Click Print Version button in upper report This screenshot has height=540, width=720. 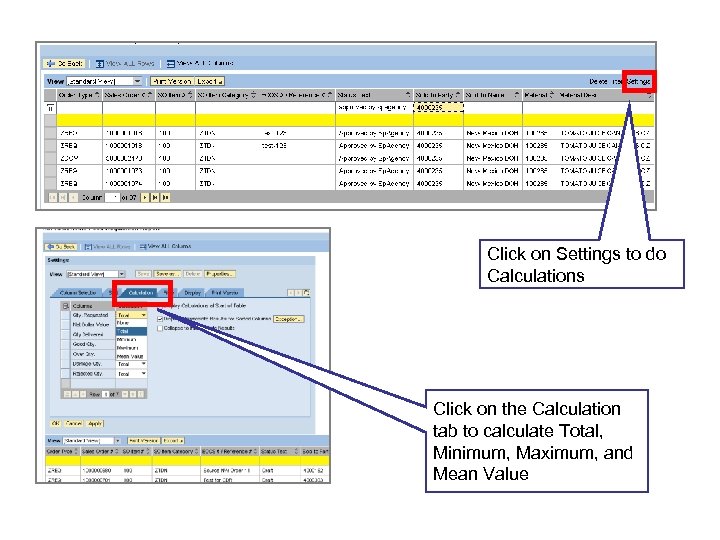172,81
